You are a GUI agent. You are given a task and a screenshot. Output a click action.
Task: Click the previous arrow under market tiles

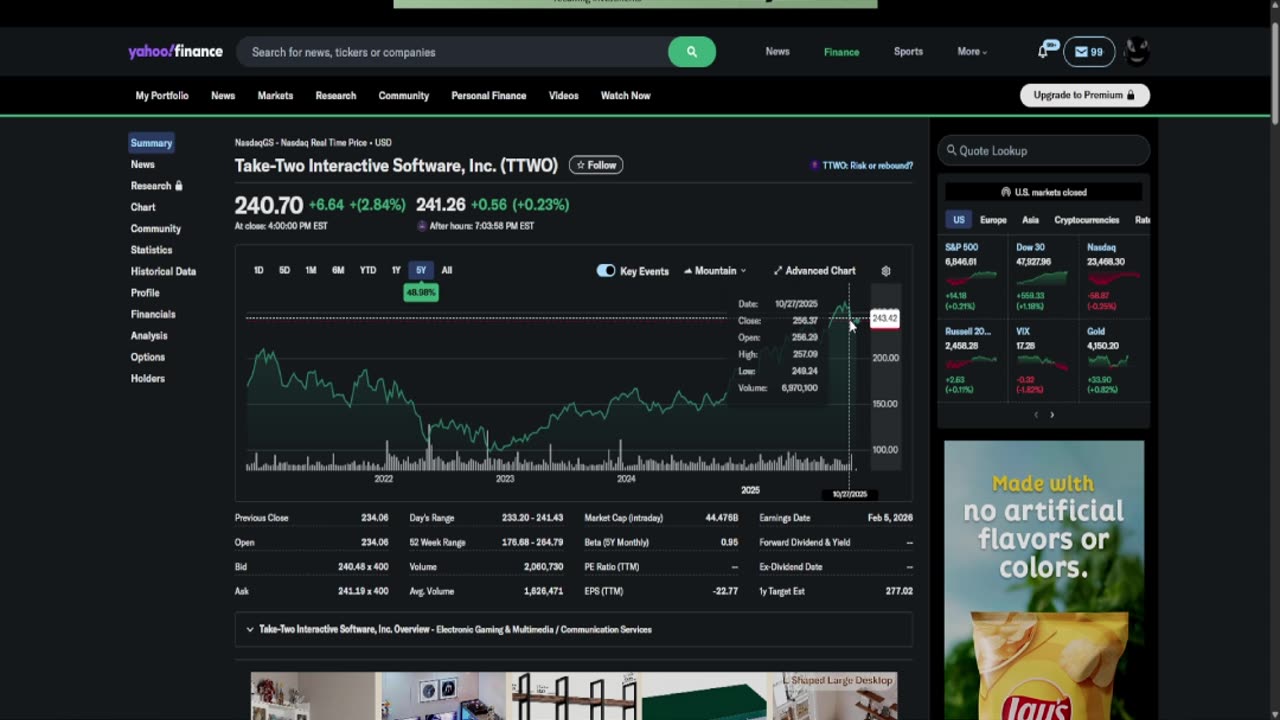pos(1035,415)
